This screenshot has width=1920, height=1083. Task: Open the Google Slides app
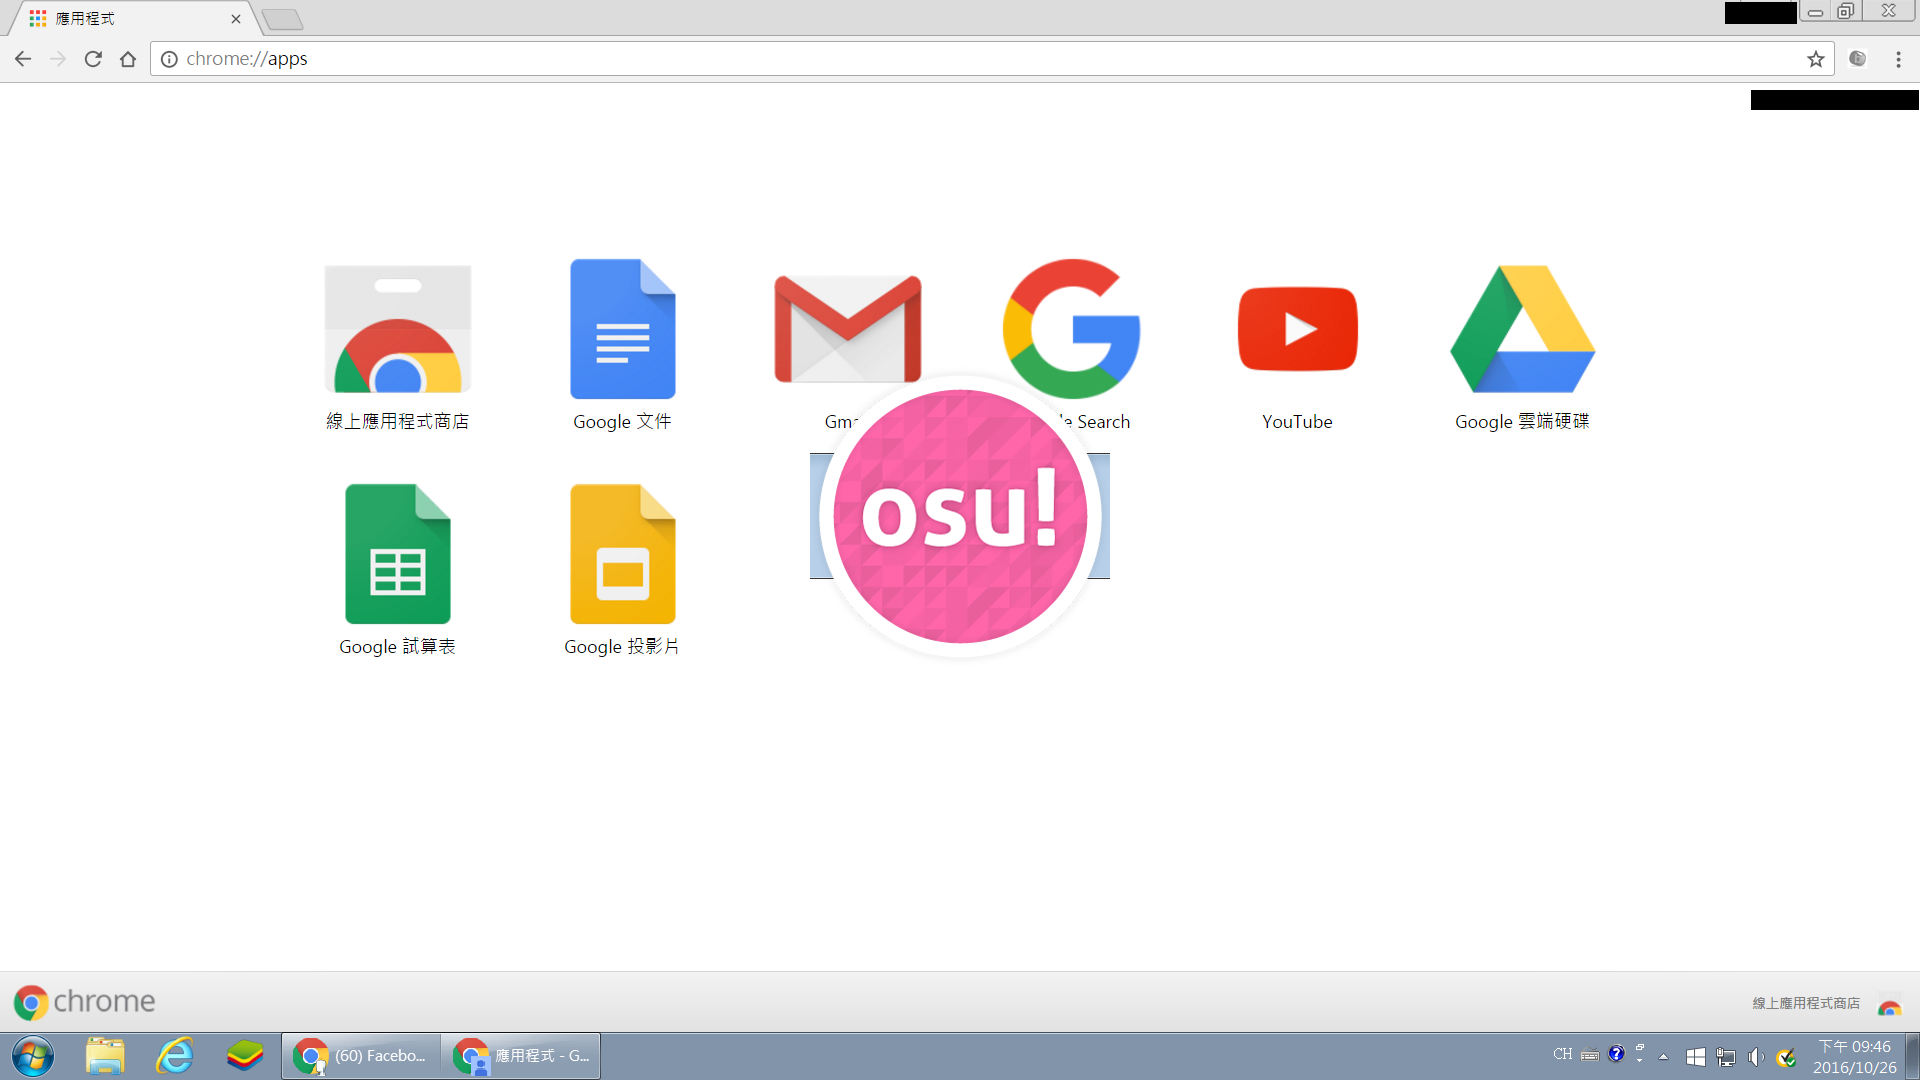(622, 554)
